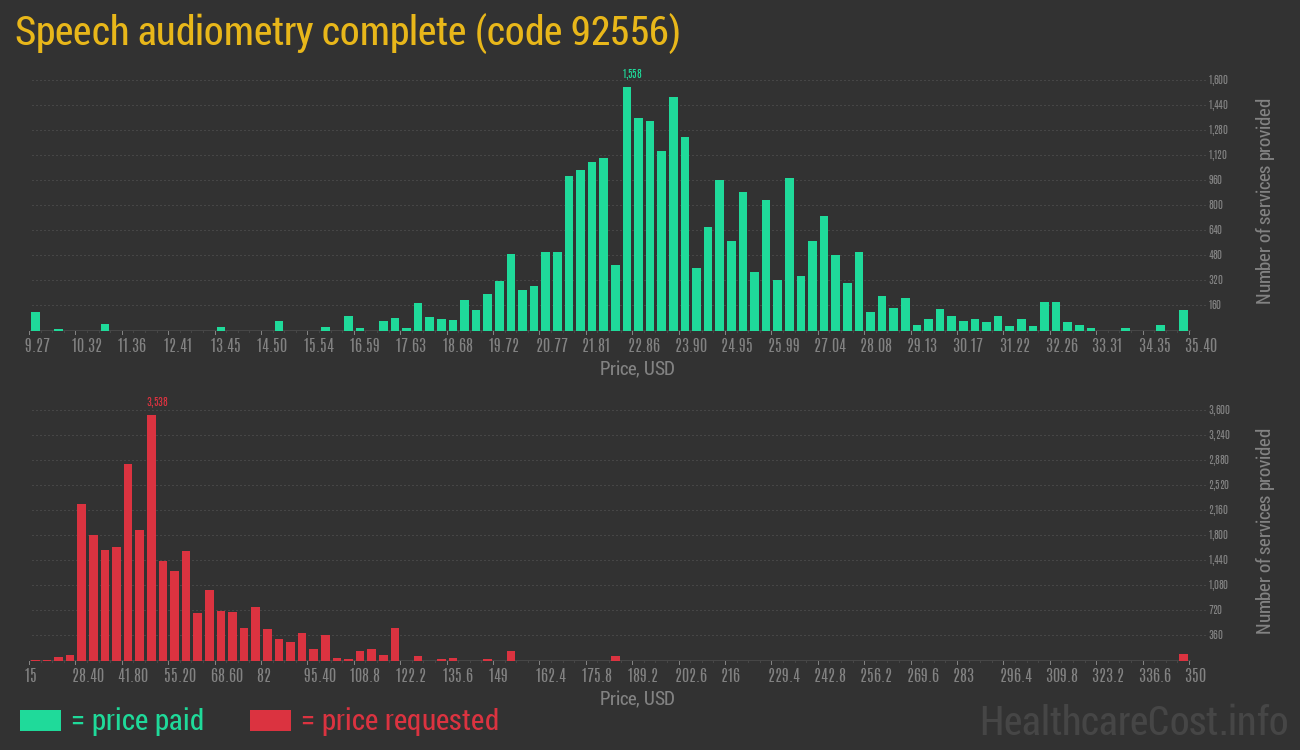Click the upper "Number of services provided" axis title
Viewport: 1300px width, 750px height.
(1264, 201)
